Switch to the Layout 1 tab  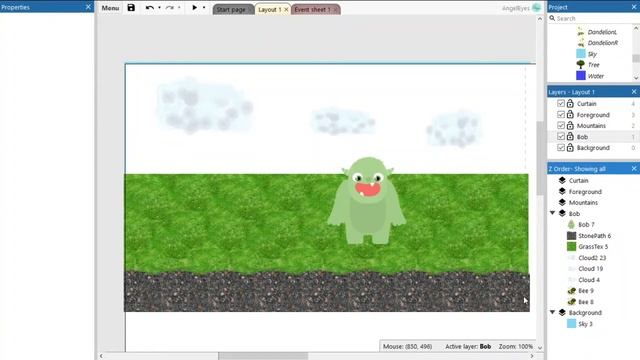tap(270, 9)
